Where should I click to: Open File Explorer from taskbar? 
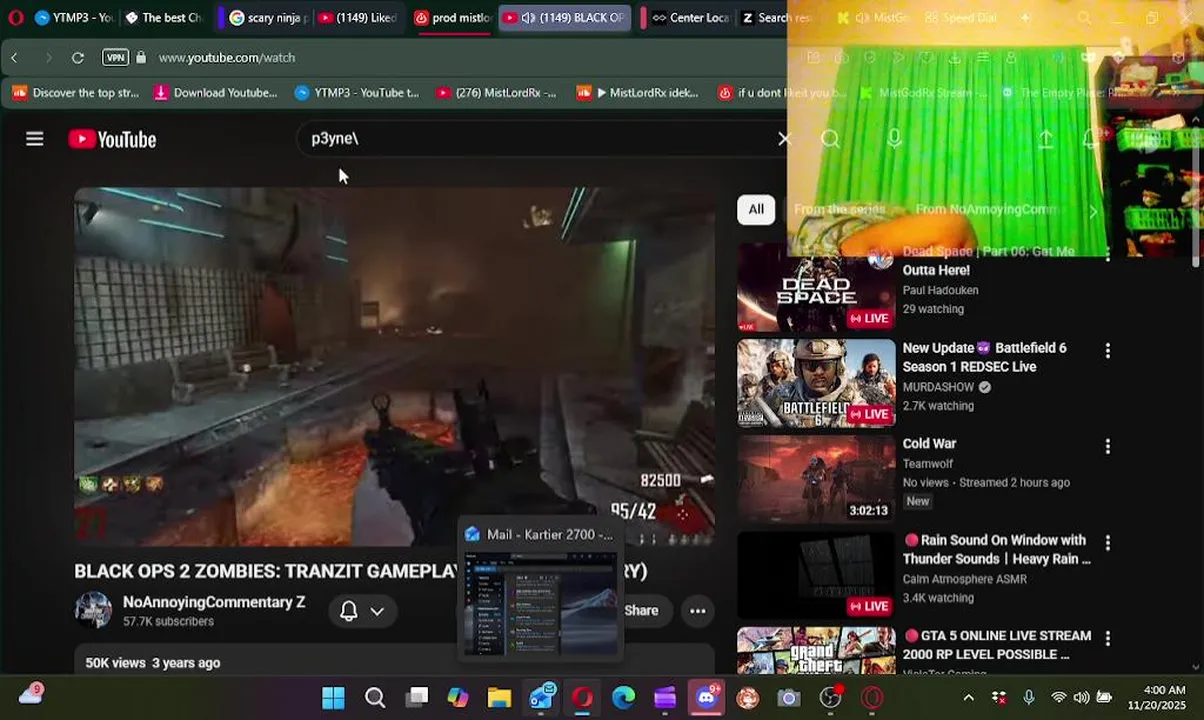[499, 697]
